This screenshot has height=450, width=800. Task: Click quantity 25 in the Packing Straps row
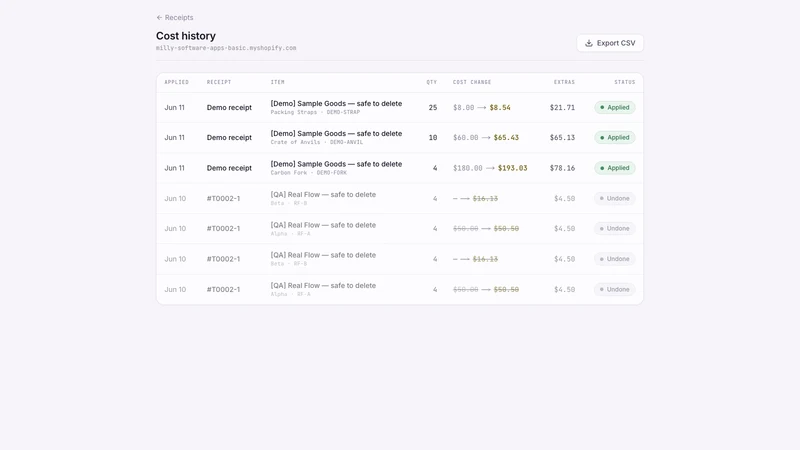(433, 108)
